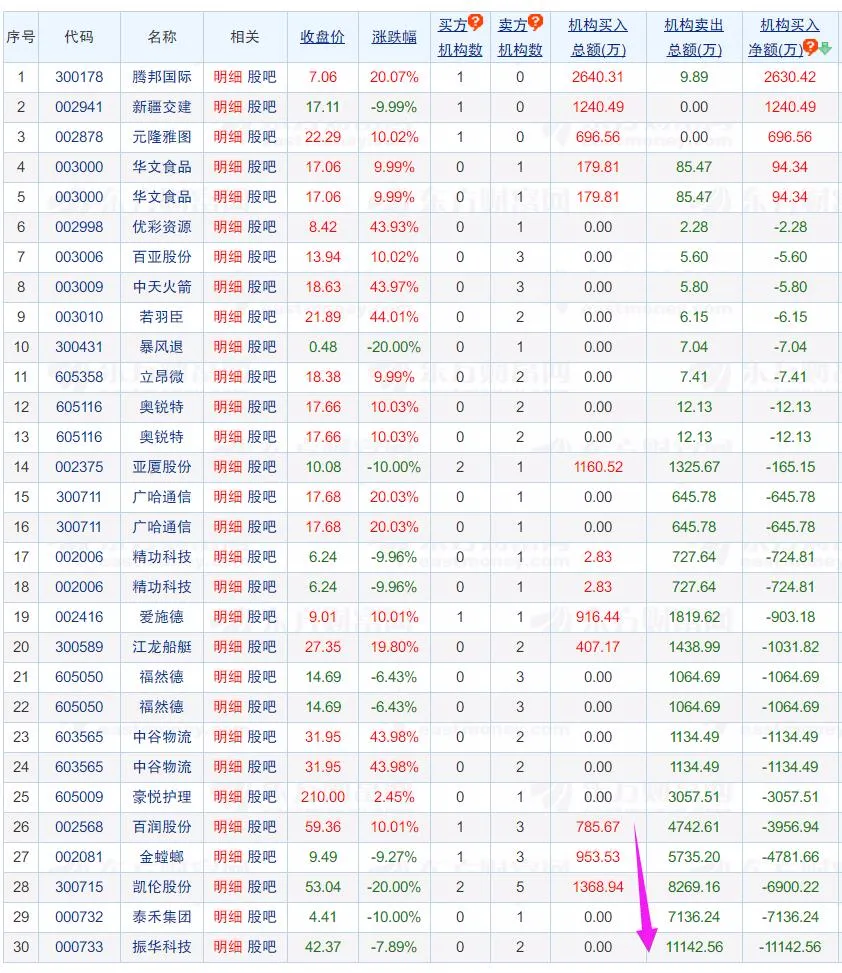
Task: Open the 股吧 forum for 新疆交建
Action: pos(260,107)
